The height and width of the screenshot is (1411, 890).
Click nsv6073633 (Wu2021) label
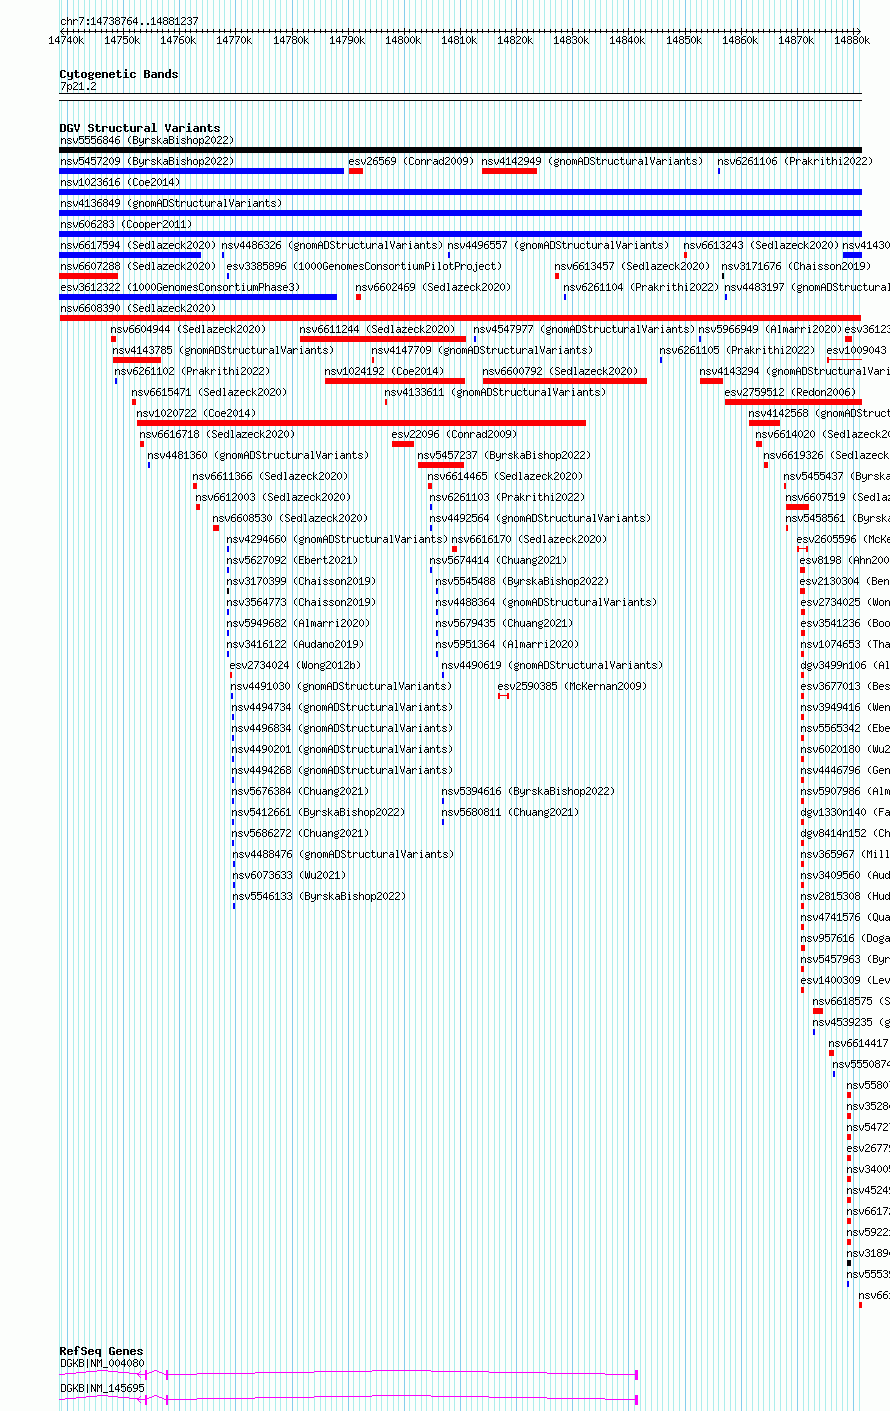click(289, 875)
